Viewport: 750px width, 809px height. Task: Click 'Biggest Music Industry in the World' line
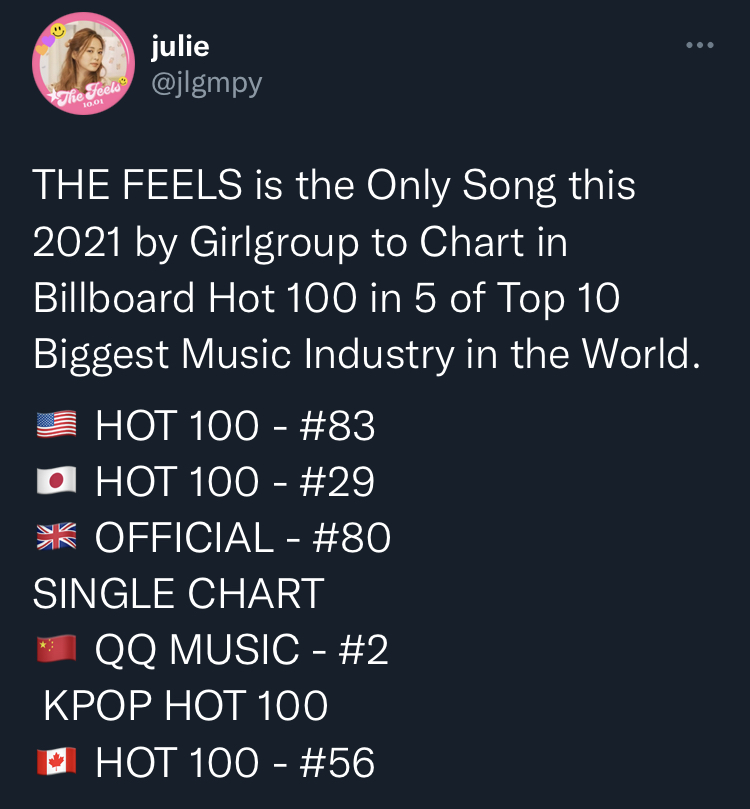(367, 354)
